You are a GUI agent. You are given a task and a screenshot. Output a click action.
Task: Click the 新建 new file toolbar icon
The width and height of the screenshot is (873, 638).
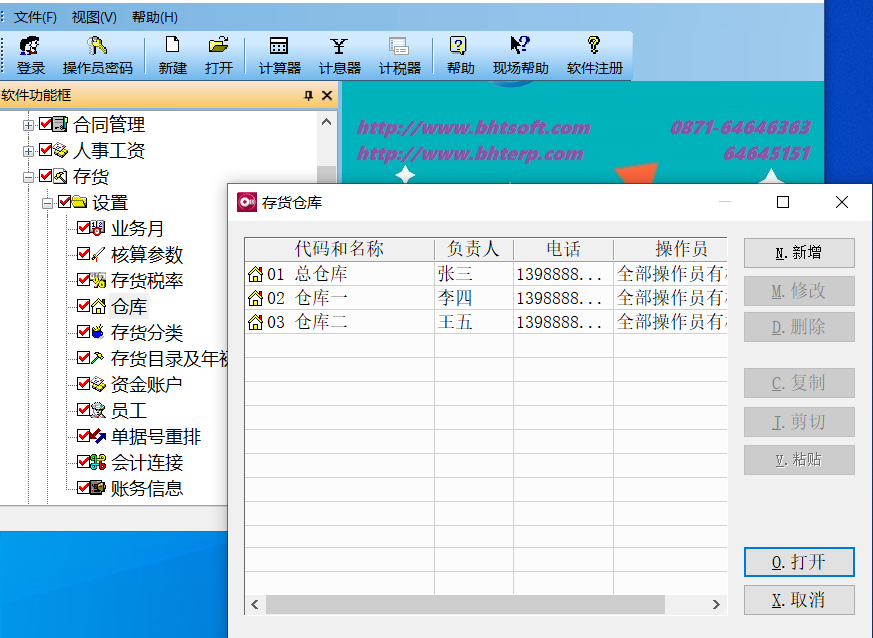click(x=171, y=54)
